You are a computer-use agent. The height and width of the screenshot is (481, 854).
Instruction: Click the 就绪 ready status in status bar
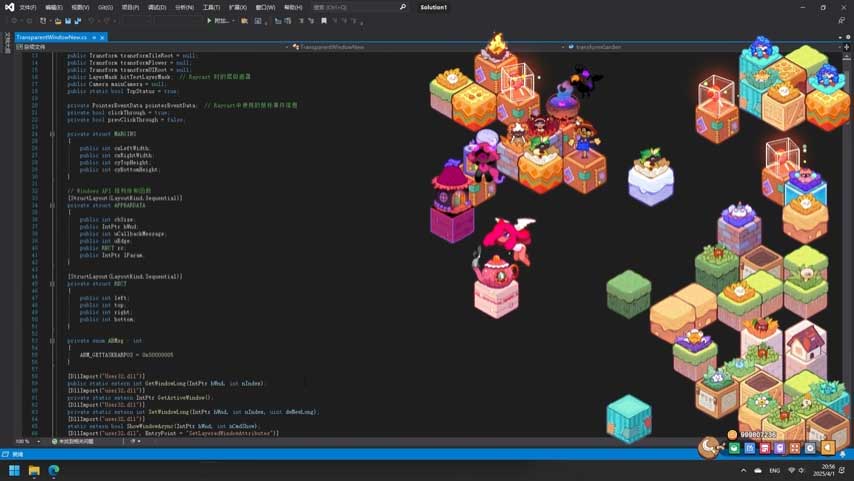coord(18,454)
